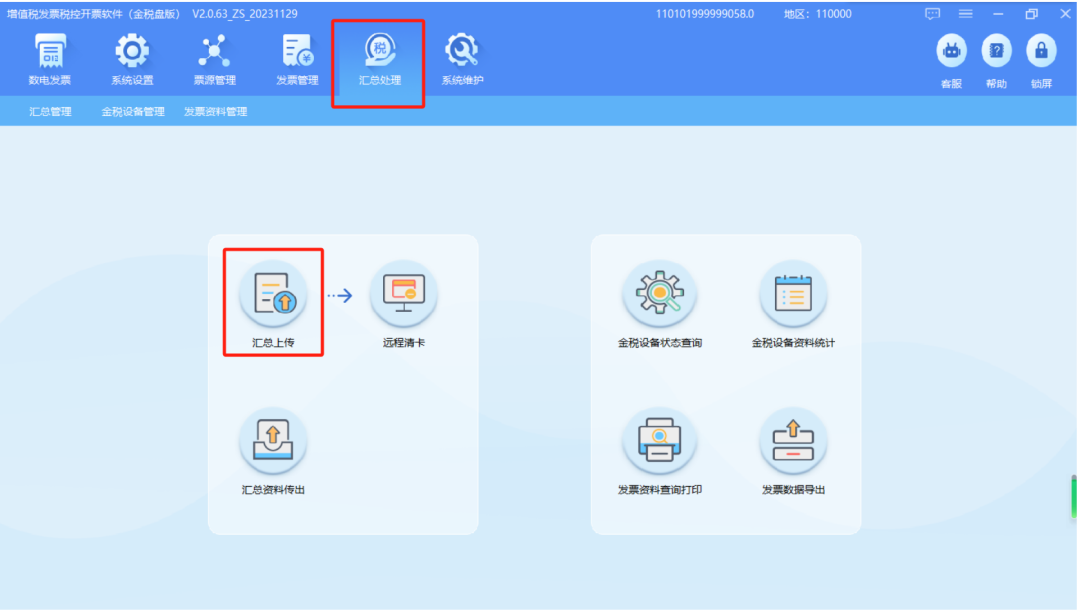Close the application window
The height and width of the screenshot is (611, 1080).
pos(1065,14)
